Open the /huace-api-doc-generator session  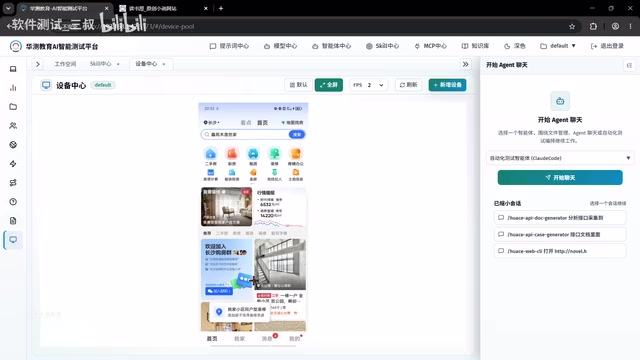(x=560, y=218)
